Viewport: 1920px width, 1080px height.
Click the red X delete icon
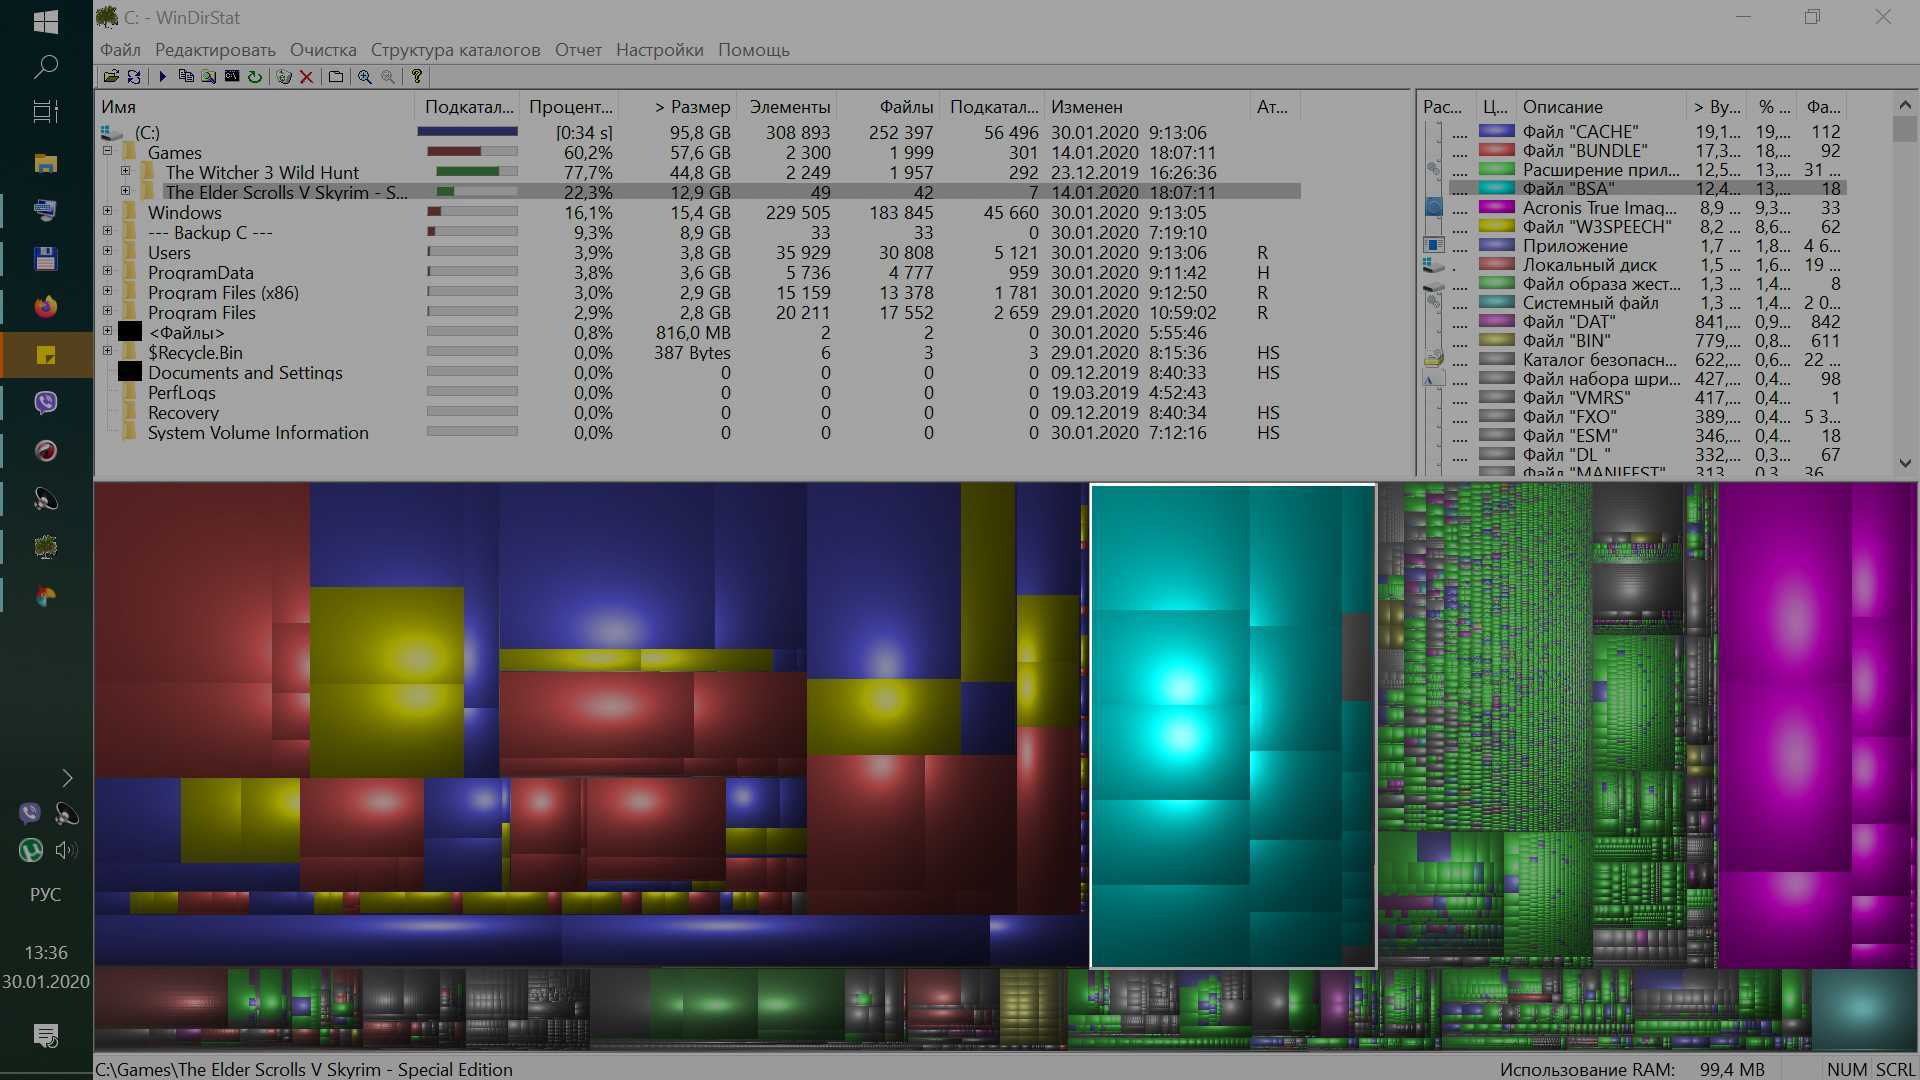pyautogui.click(x=307, y=76)
